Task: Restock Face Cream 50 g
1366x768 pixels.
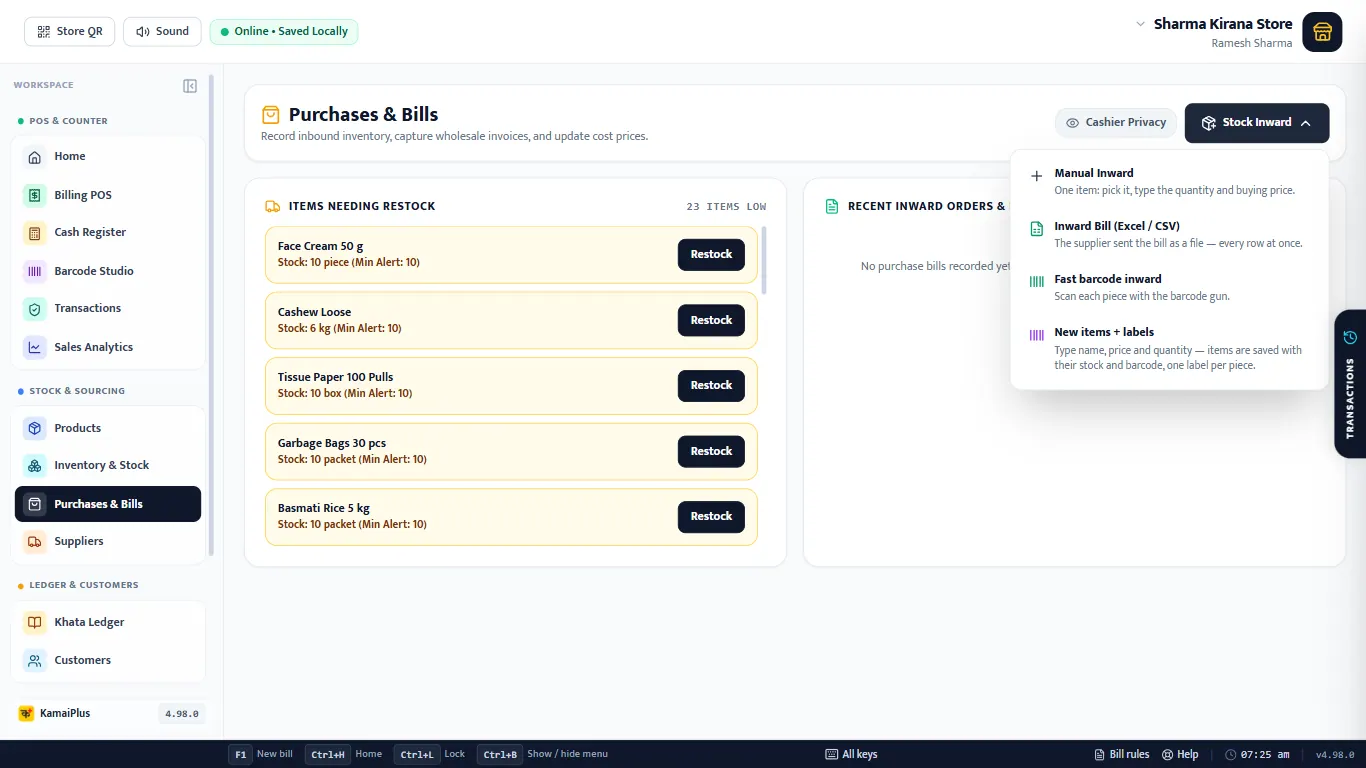Action: [x=711, y=255]
